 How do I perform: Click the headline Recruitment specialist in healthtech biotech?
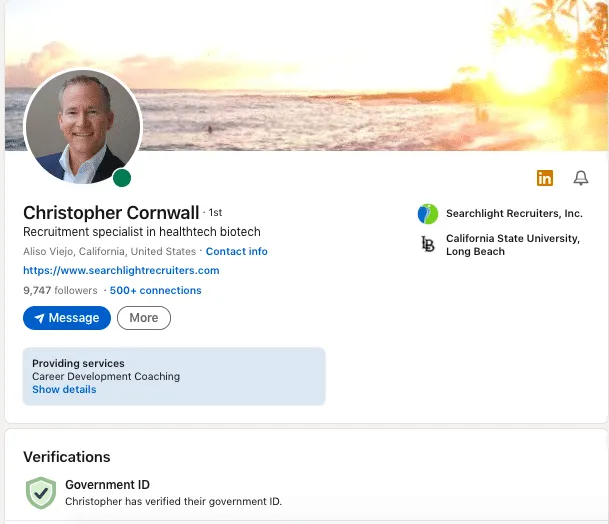[142, 232]
